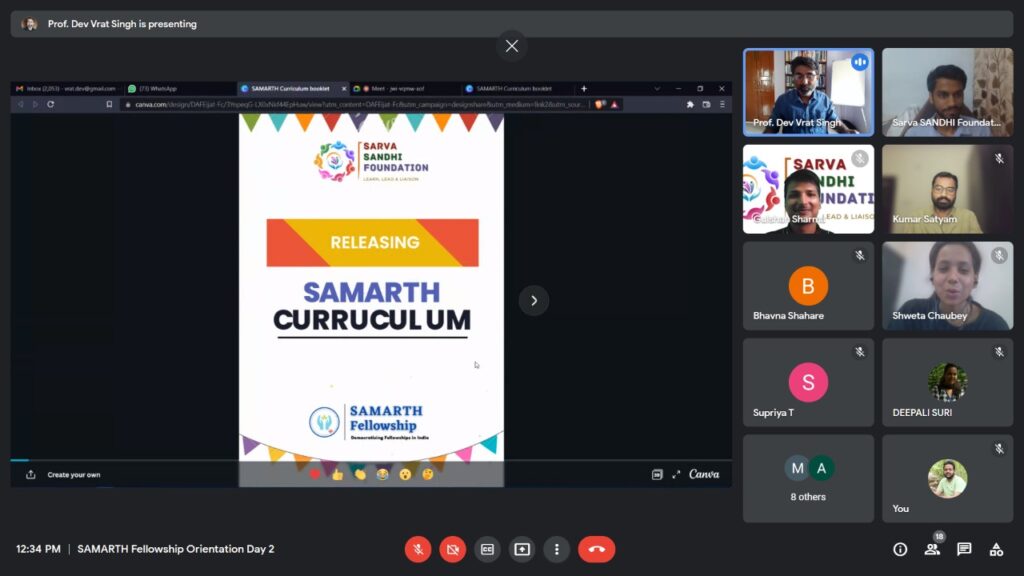The width and height of the screenshot is (1024, 576).
Task: Toggle closed captions with the CC button
Action: [x=487, y=549]
